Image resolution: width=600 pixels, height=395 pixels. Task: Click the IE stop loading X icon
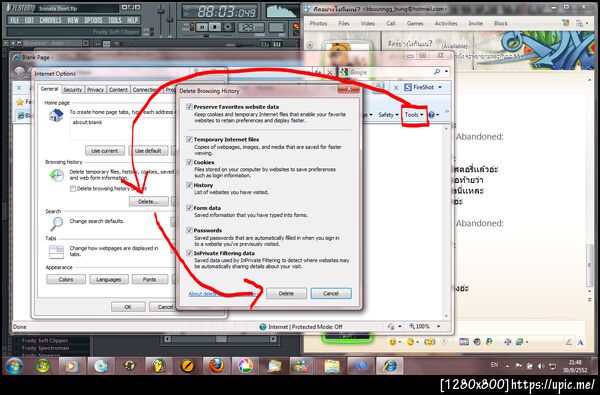point(329,72)
